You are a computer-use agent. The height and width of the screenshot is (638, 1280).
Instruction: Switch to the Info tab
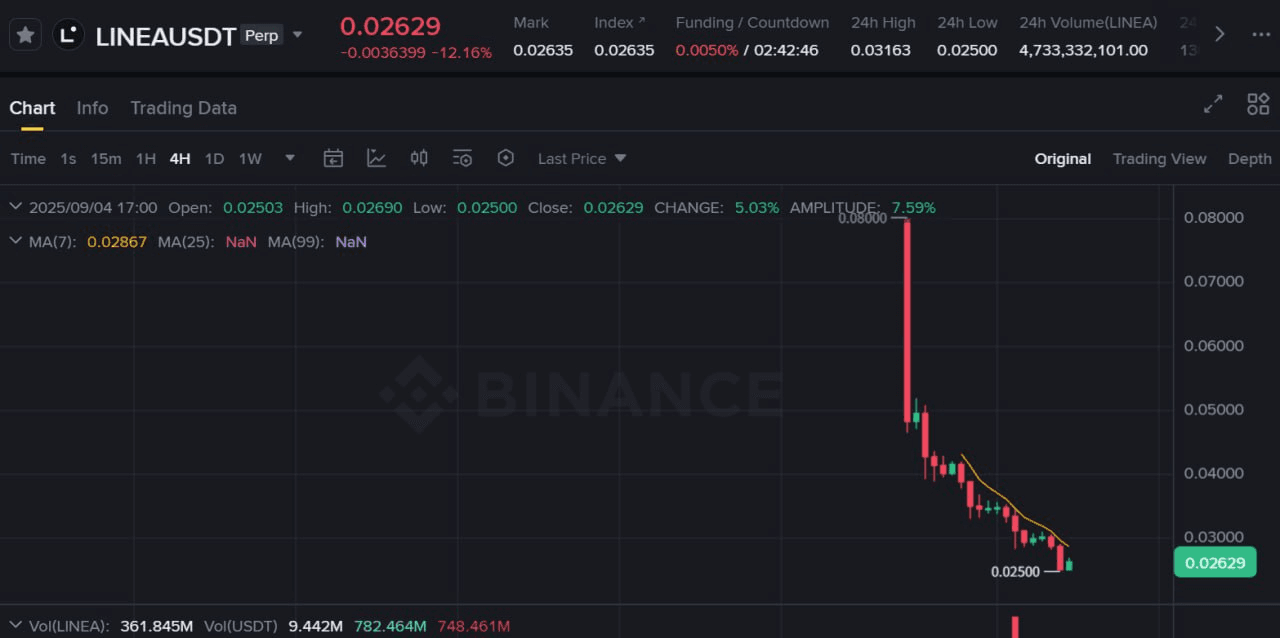tap(92, 108)
